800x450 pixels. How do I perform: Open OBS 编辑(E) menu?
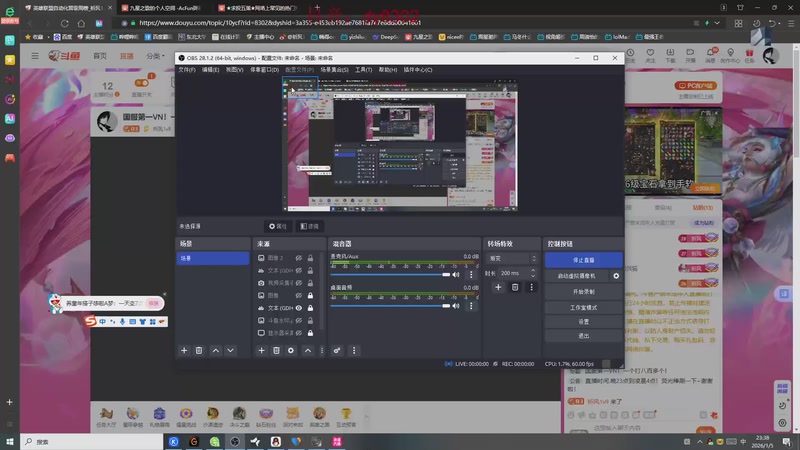point(210,69)
